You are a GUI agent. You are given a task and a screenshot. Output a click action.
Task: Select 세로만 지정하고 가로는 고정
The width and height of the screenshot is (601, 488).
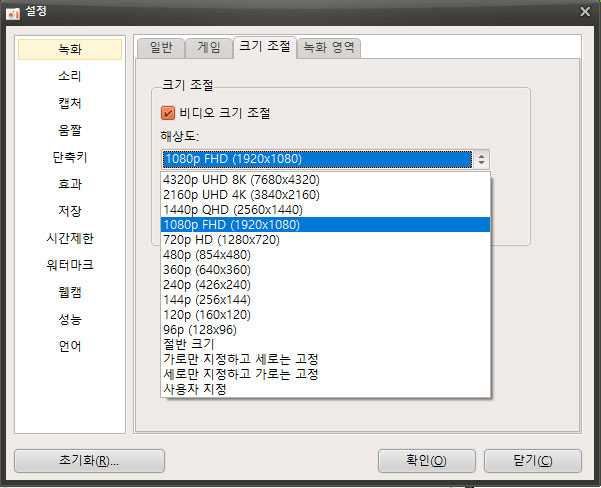coord(325,374)
